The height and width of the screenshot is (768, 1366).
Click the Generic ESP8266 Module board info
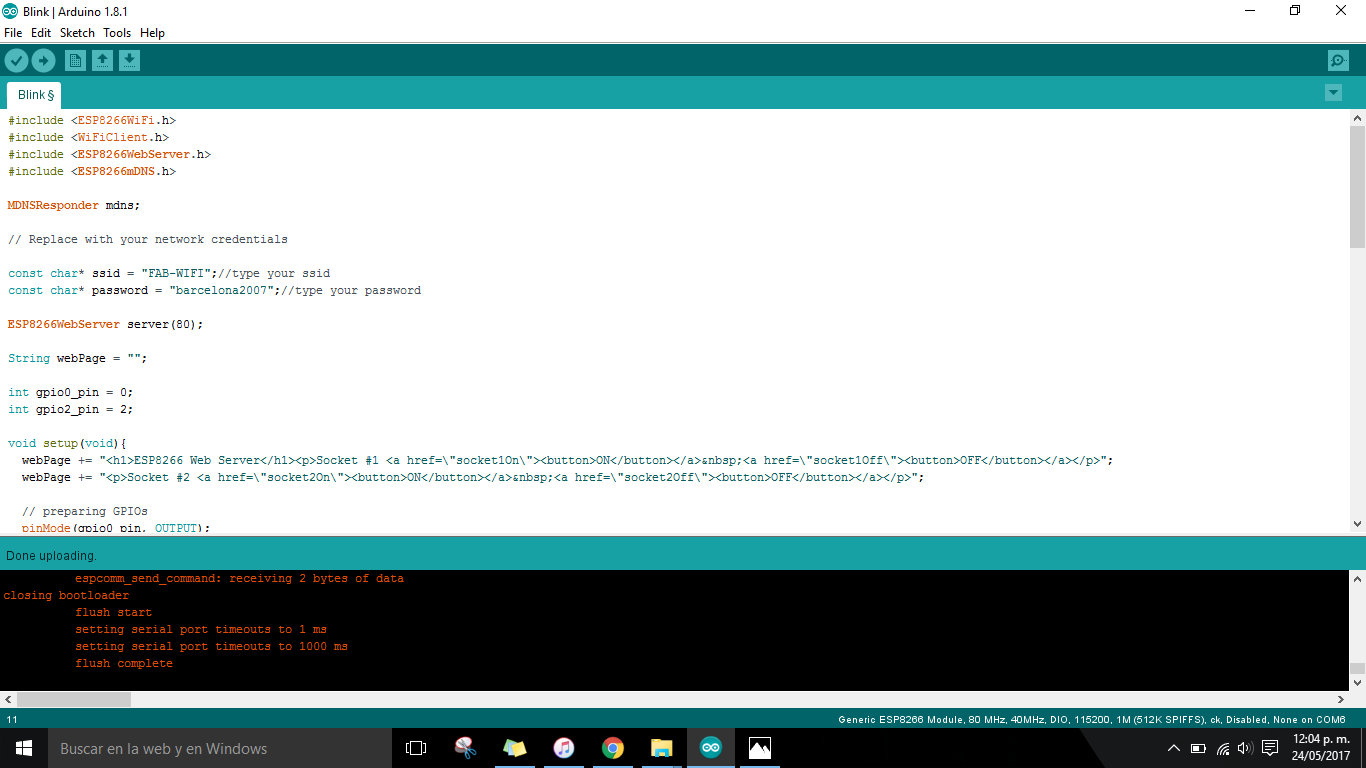[x=1092, y=719]
